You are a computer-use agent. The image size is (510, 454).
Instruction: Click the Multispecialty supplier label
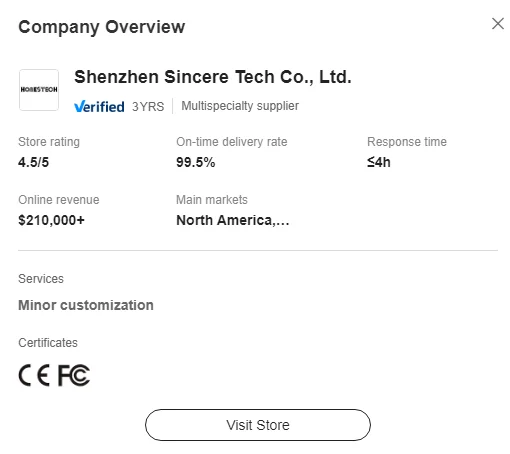pos(240,106)
